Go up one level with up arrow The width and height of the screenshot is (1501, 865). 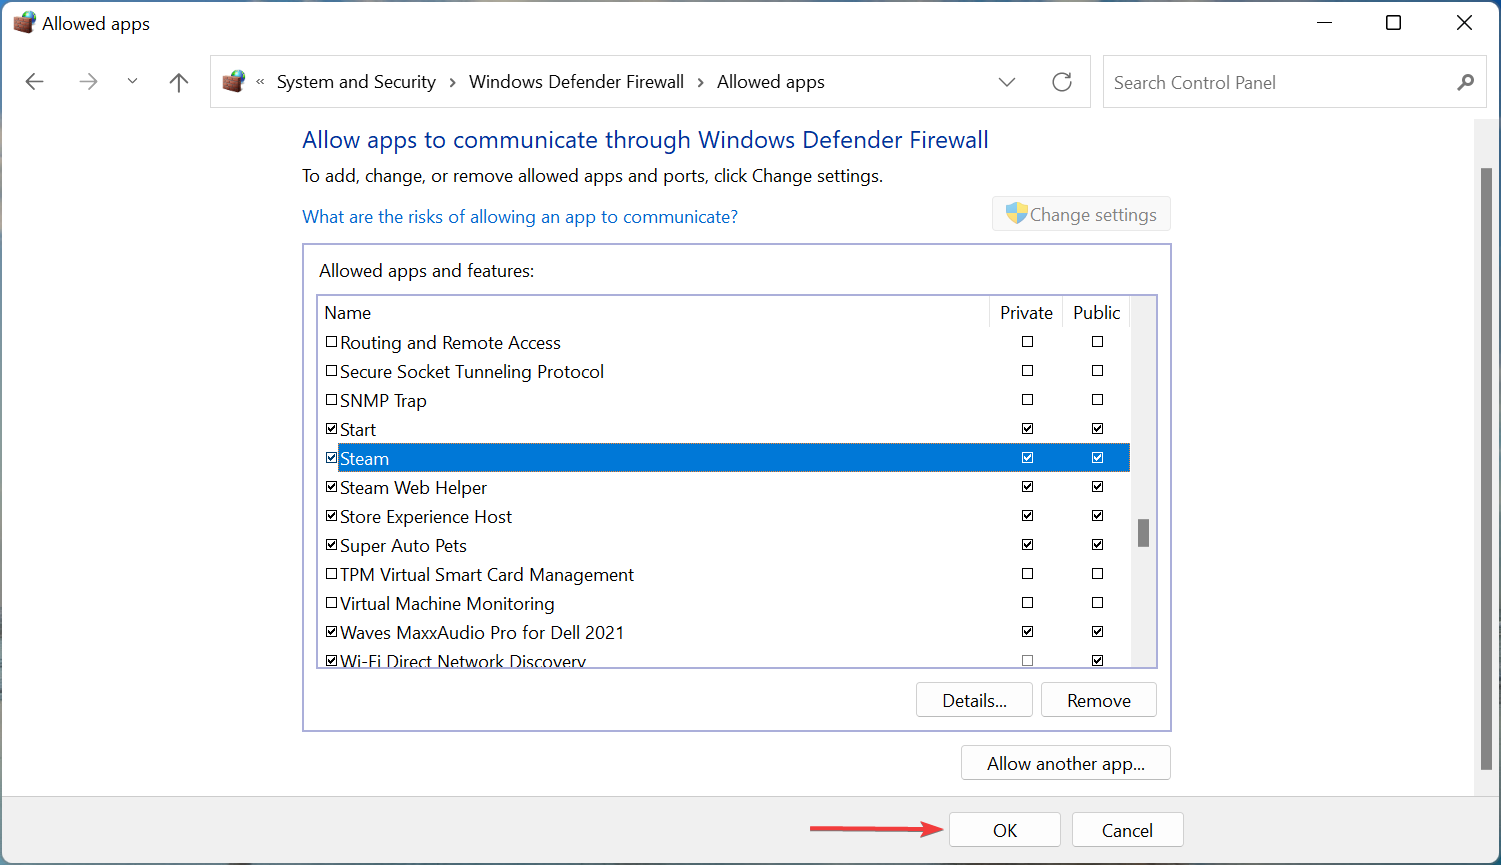[179, 82]
